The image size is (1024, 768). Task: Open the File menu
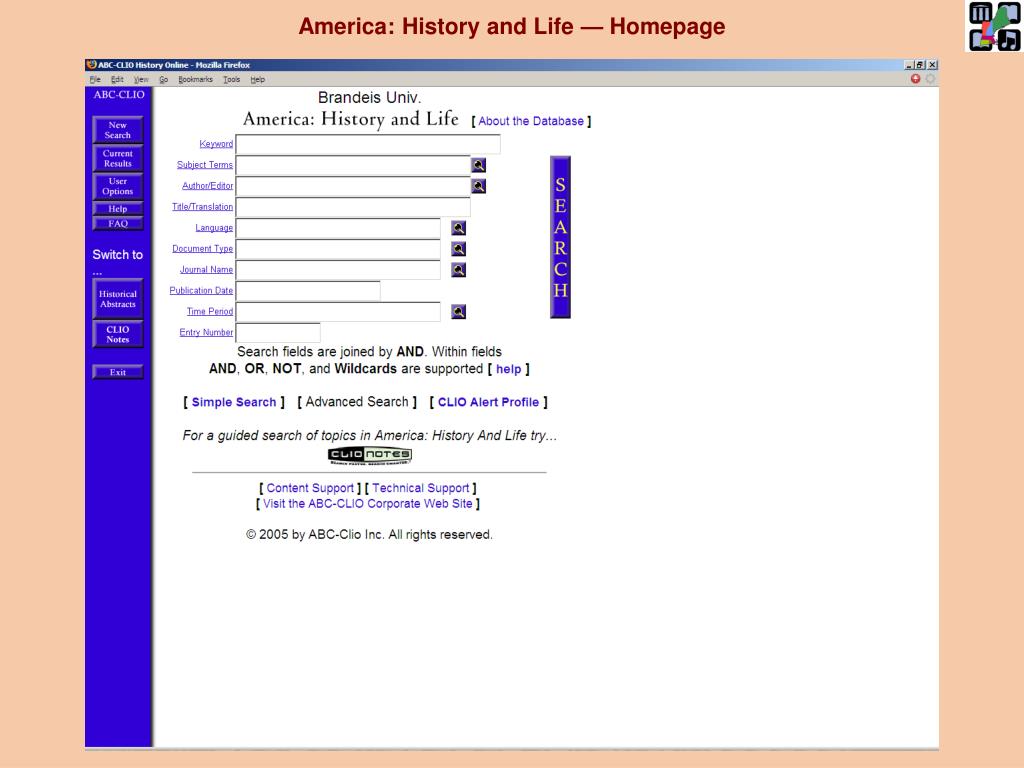click(x=95, y=80)
